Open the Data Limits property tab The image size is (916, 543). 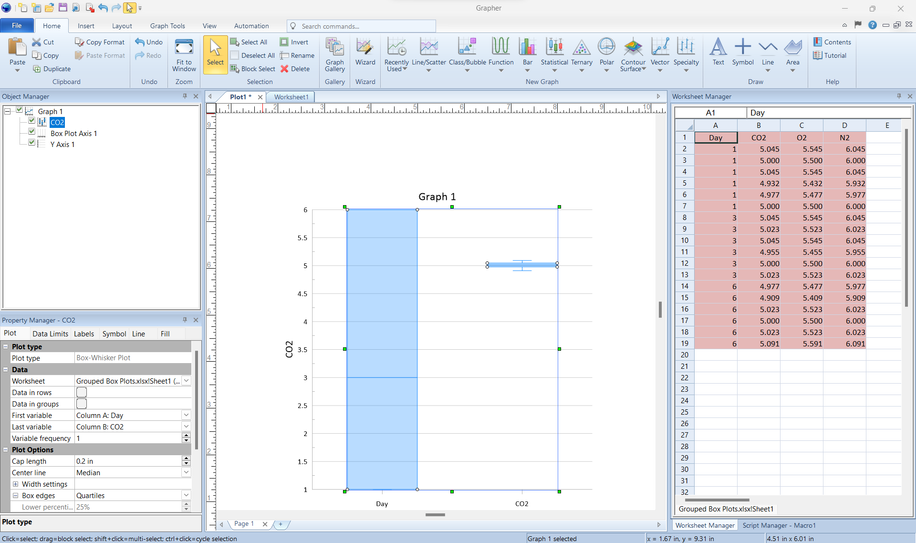click(50, 334)
